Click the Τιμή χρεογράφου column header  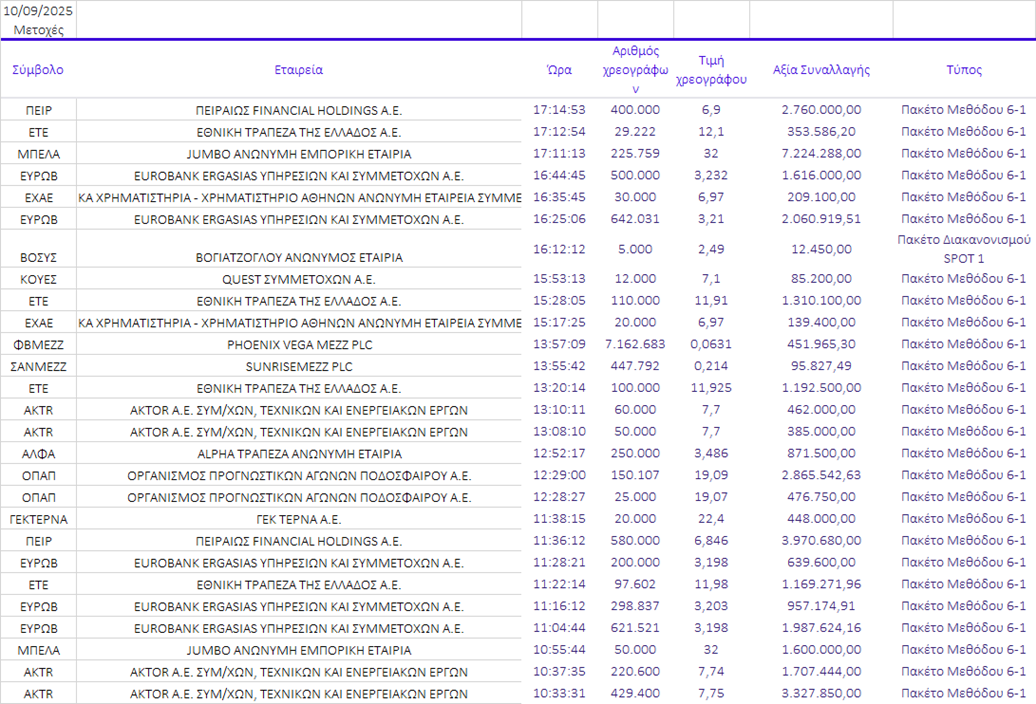point(711,70)
